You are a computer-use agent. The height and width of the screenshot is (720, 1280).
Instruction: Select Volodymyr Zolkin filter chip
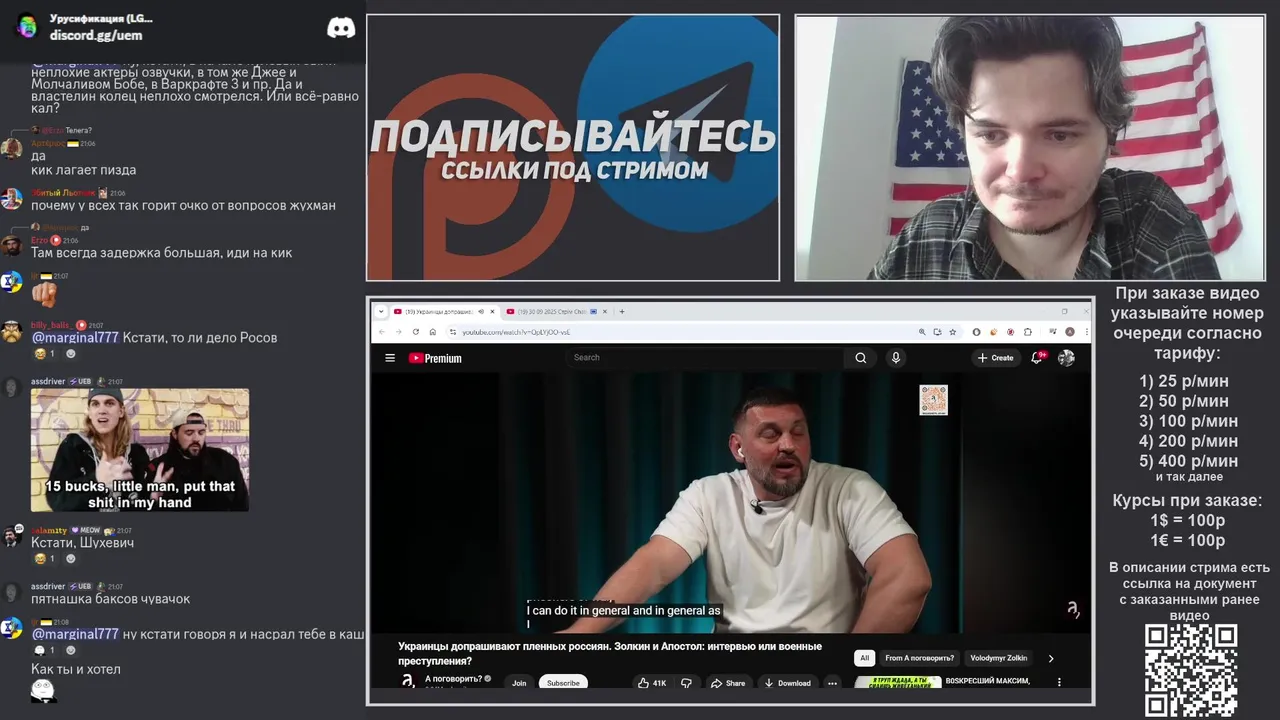(998, 658)
